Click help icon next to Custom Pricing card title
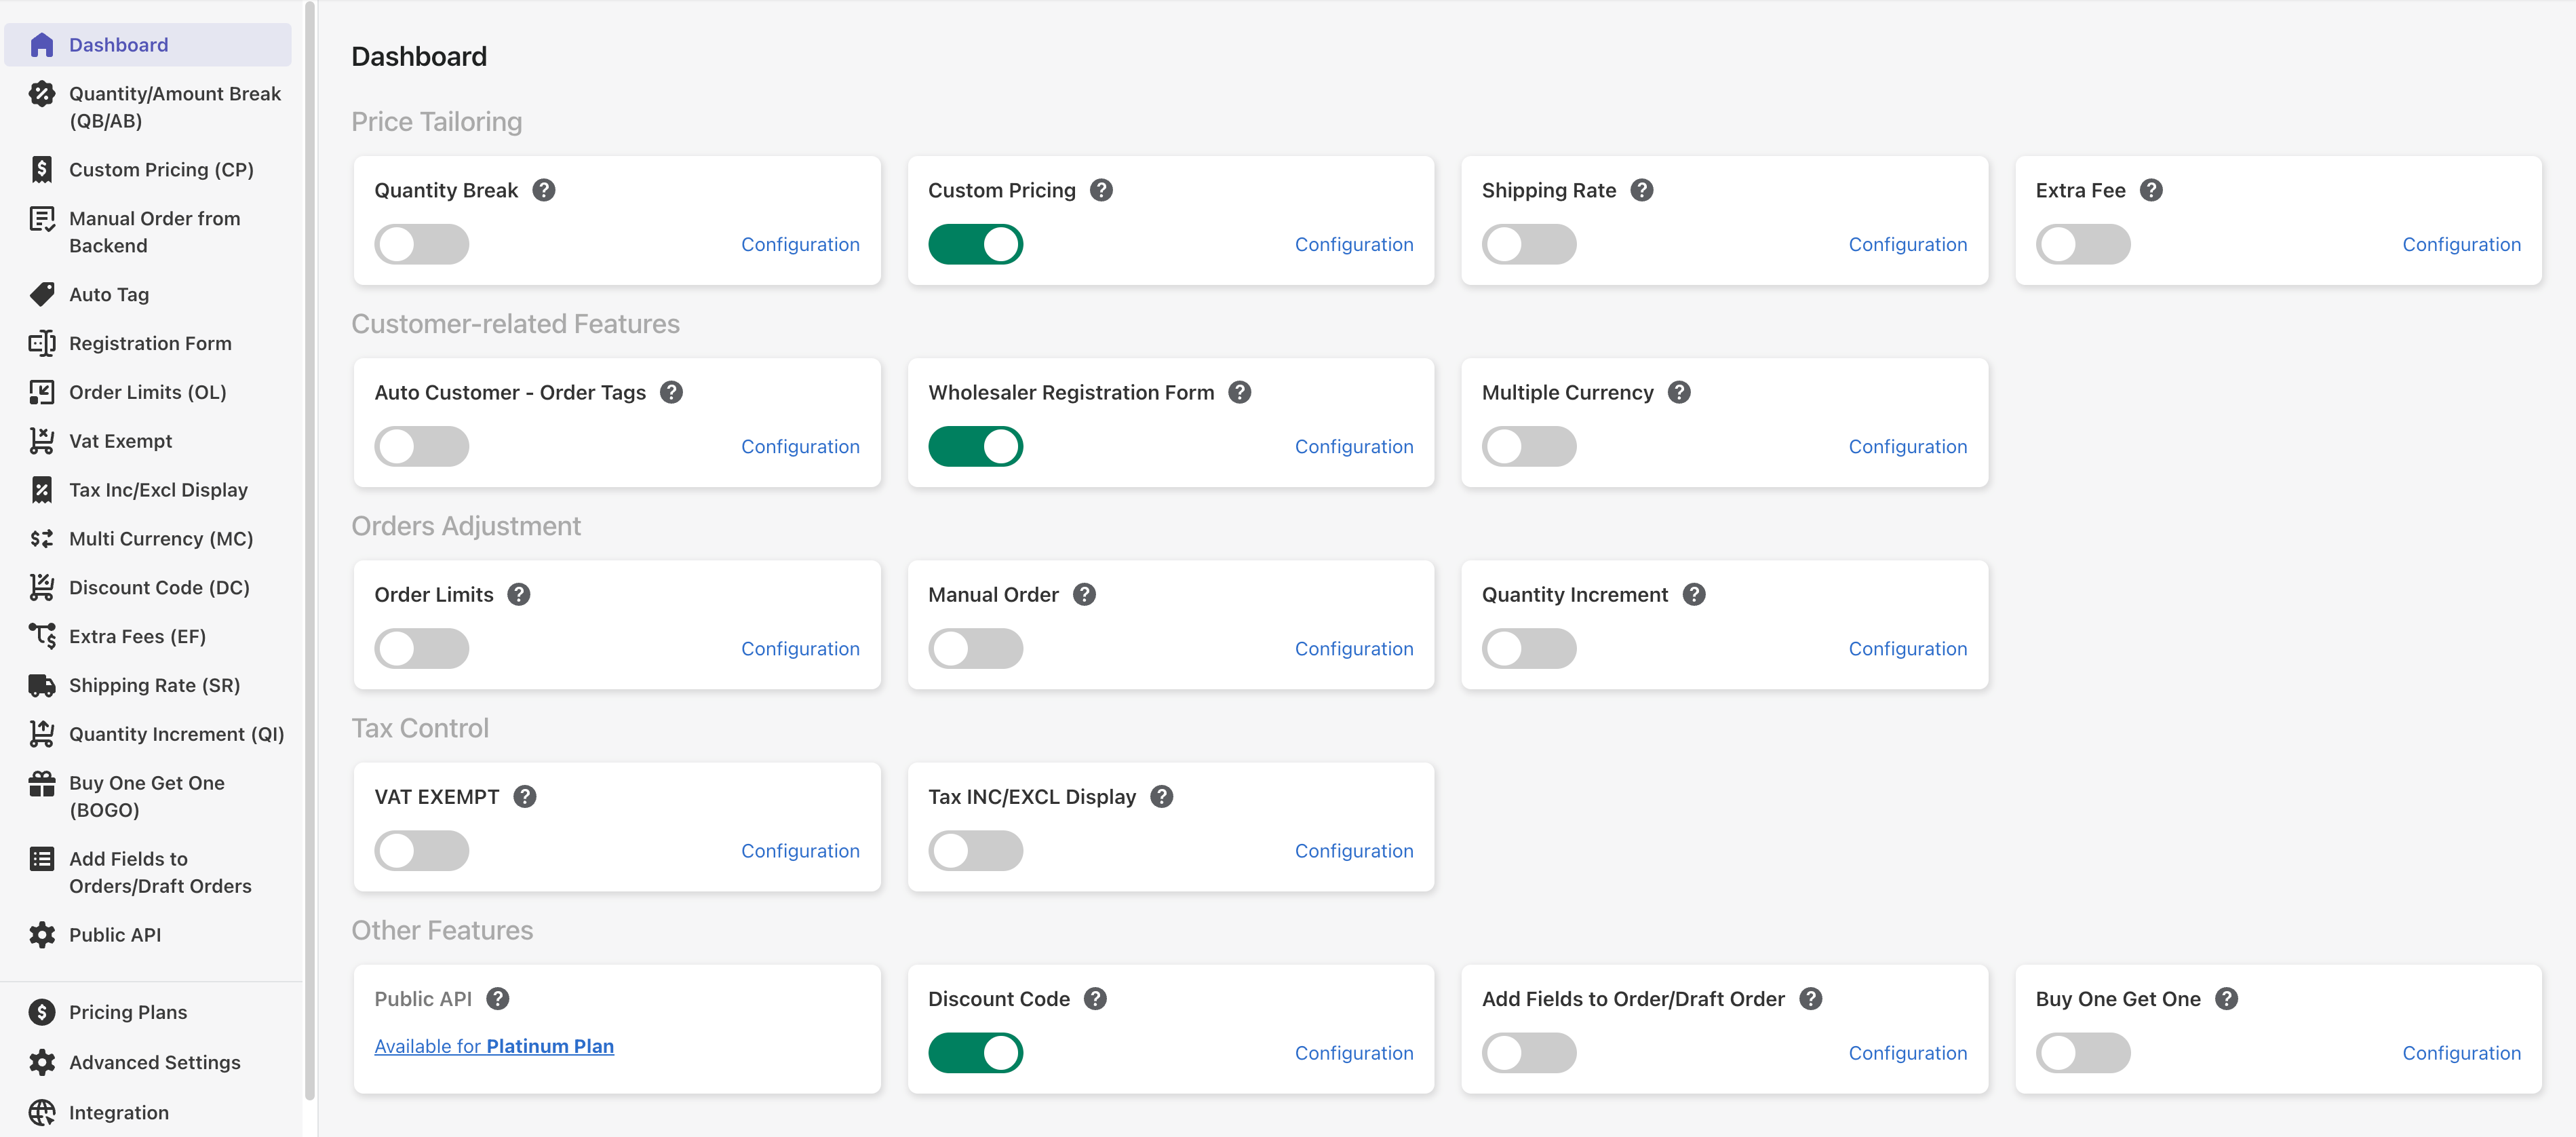 [1101, 190]
